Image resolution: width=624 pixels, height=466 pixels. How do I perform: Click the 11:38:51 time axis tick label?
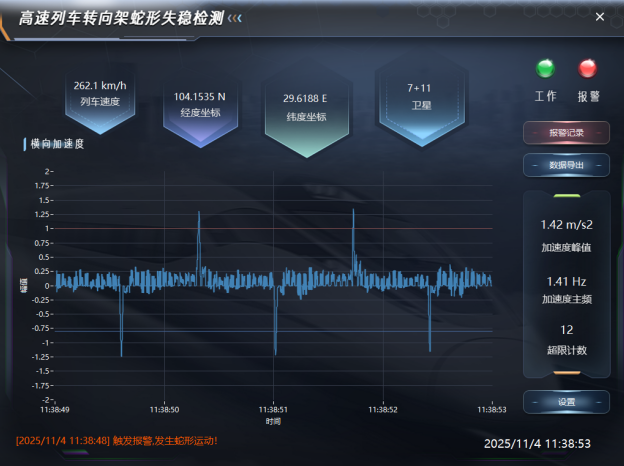coord(273,409)
